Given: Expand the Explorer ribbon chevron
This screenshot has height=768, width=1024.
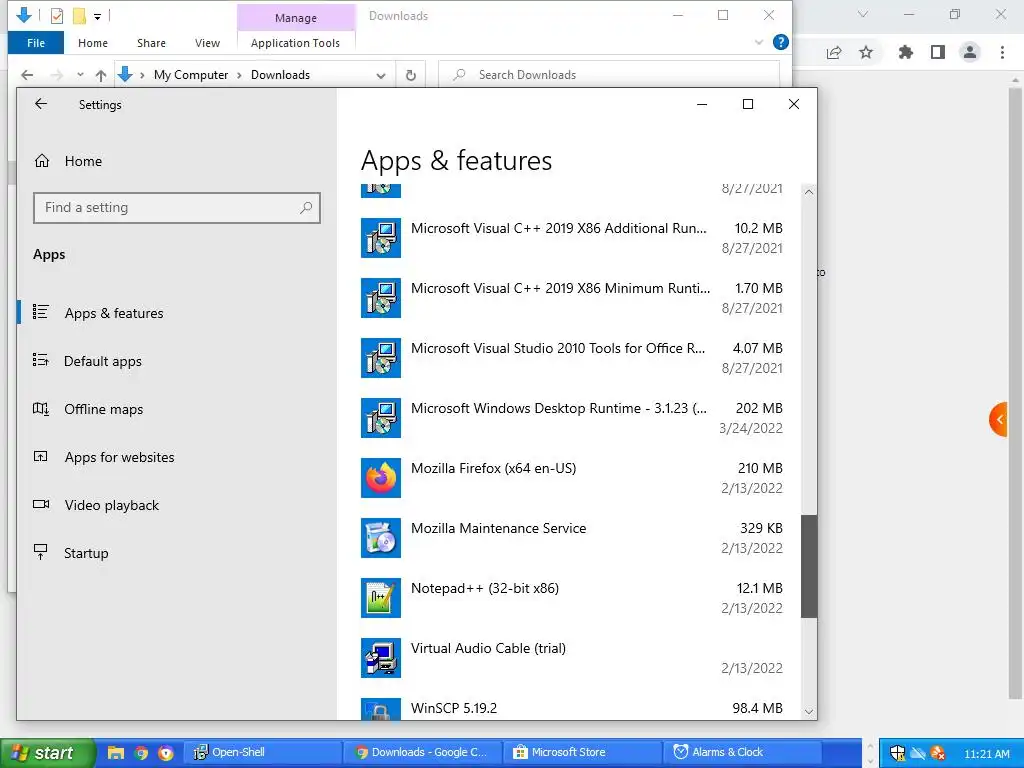Looking at the screenshot, I should point(759,42).
